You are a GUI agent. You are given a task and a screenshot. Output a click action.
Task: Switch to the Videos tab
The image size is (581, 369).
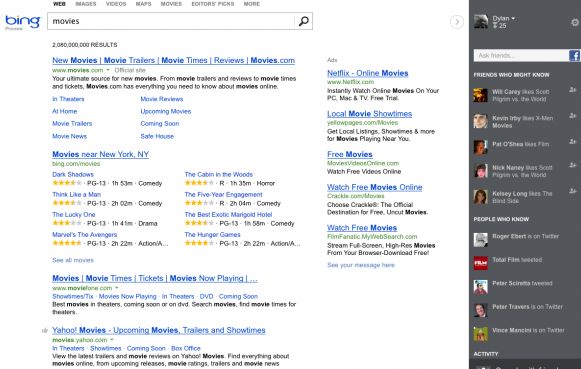[116, 4]
